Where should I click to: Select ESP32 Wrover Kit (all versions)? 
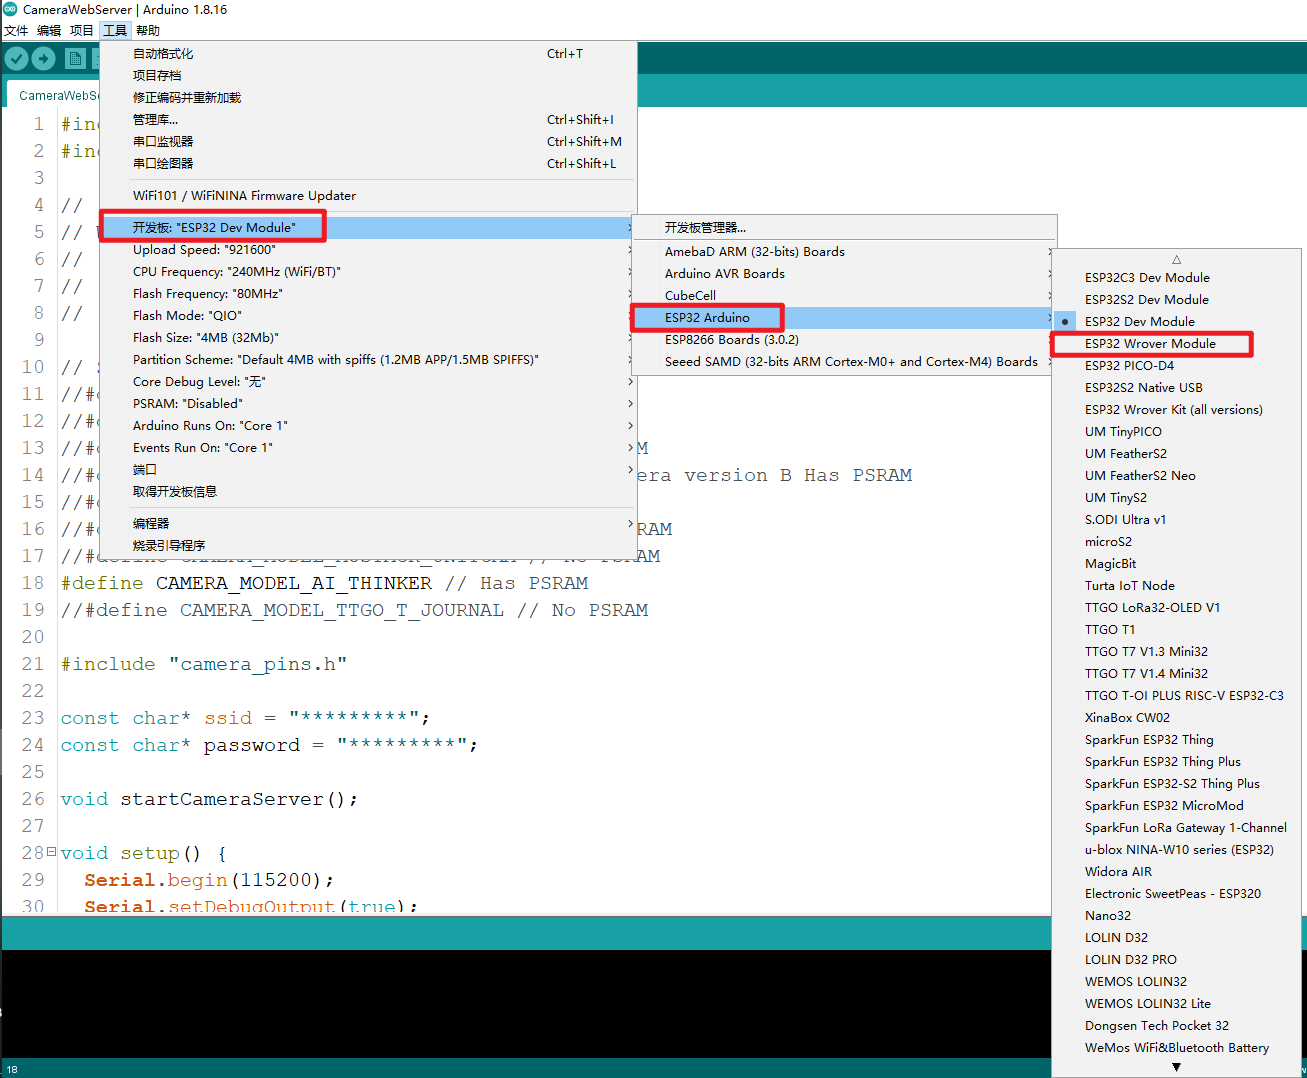pyautogui.click(x=1176, y=410)
